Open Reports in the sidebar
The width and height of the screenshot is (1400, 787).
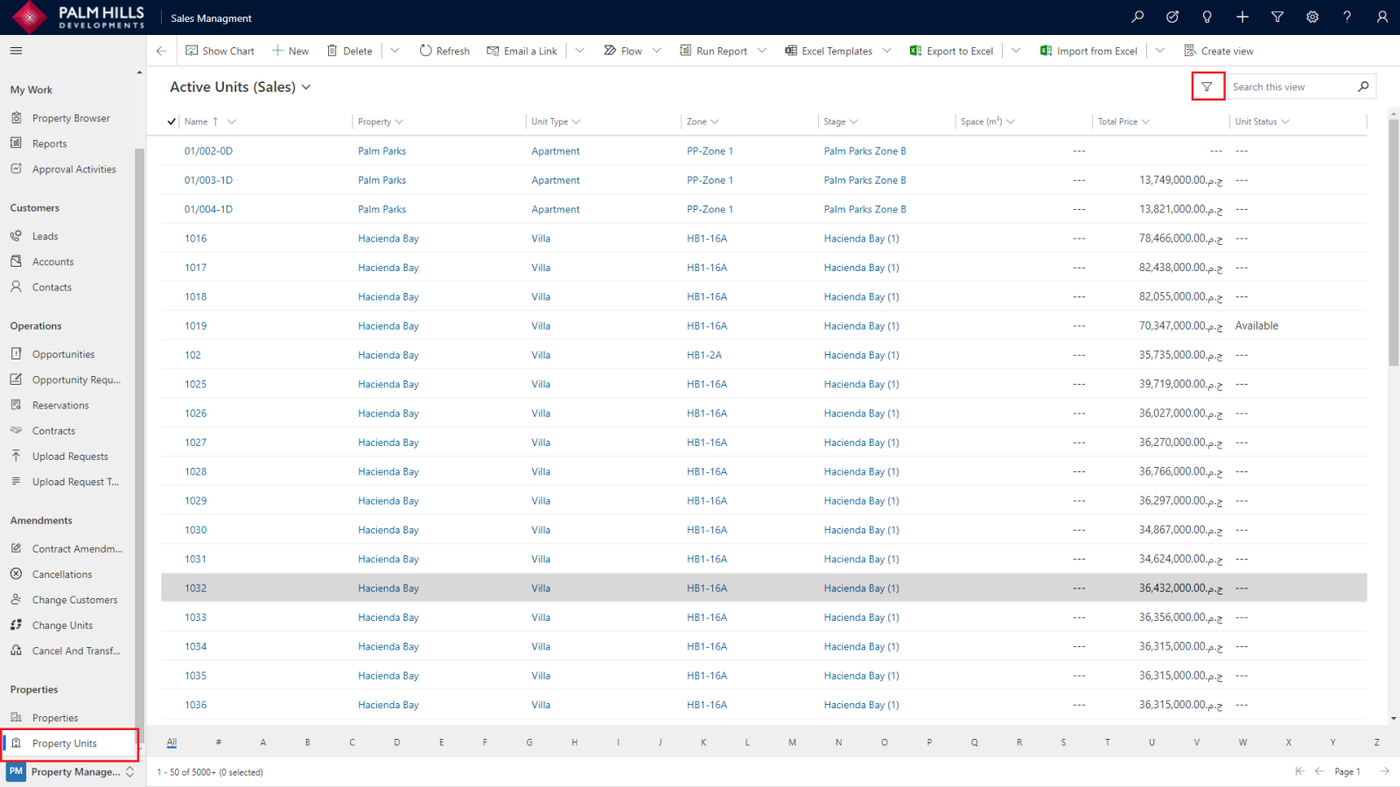click(49, 144)
